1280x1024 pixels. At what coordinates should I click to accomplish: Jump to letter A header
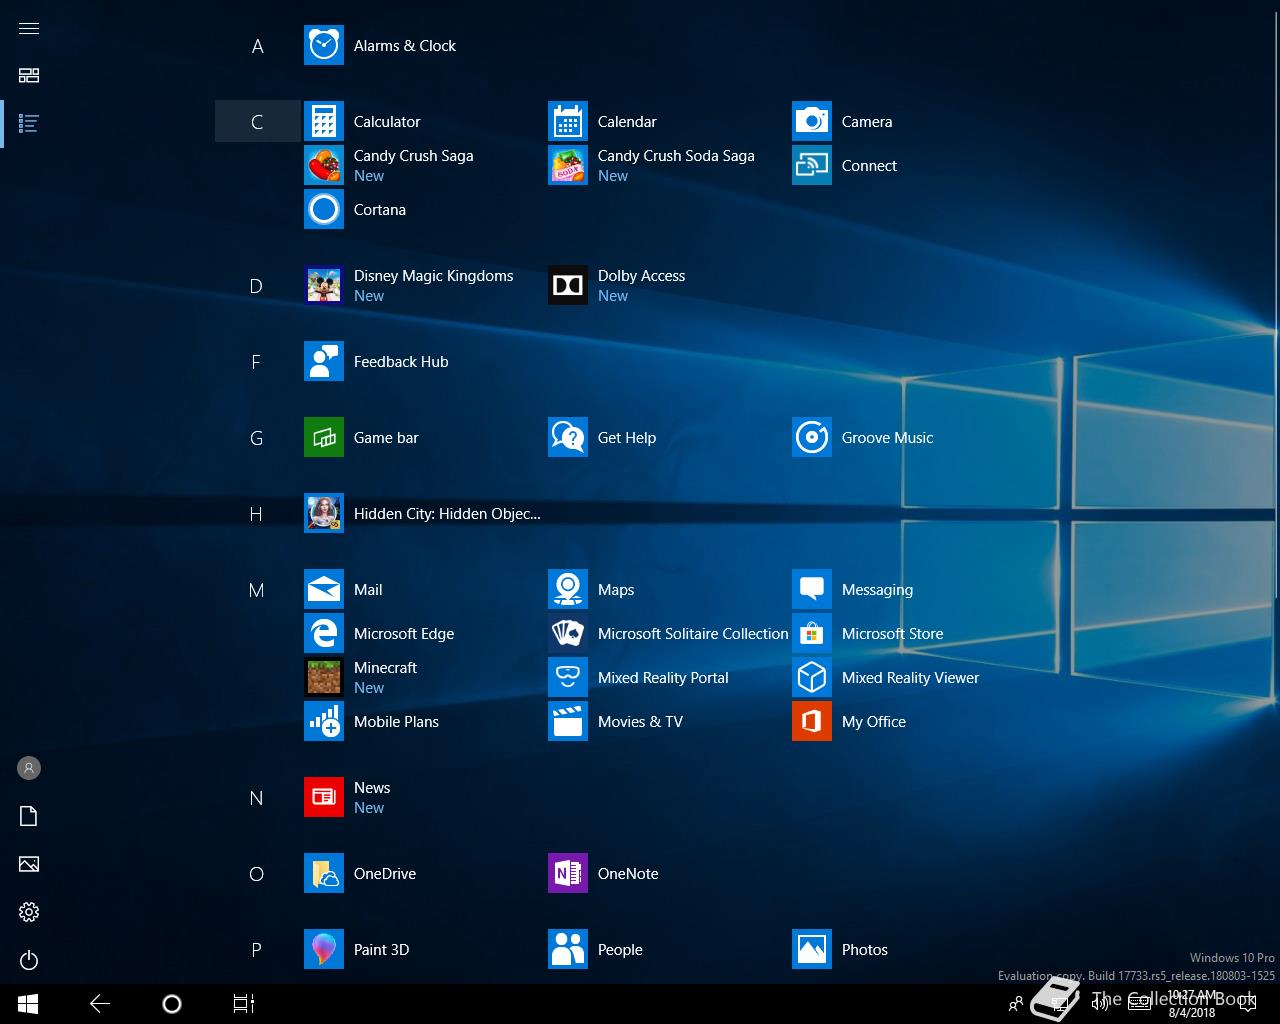tap(257, 46)
